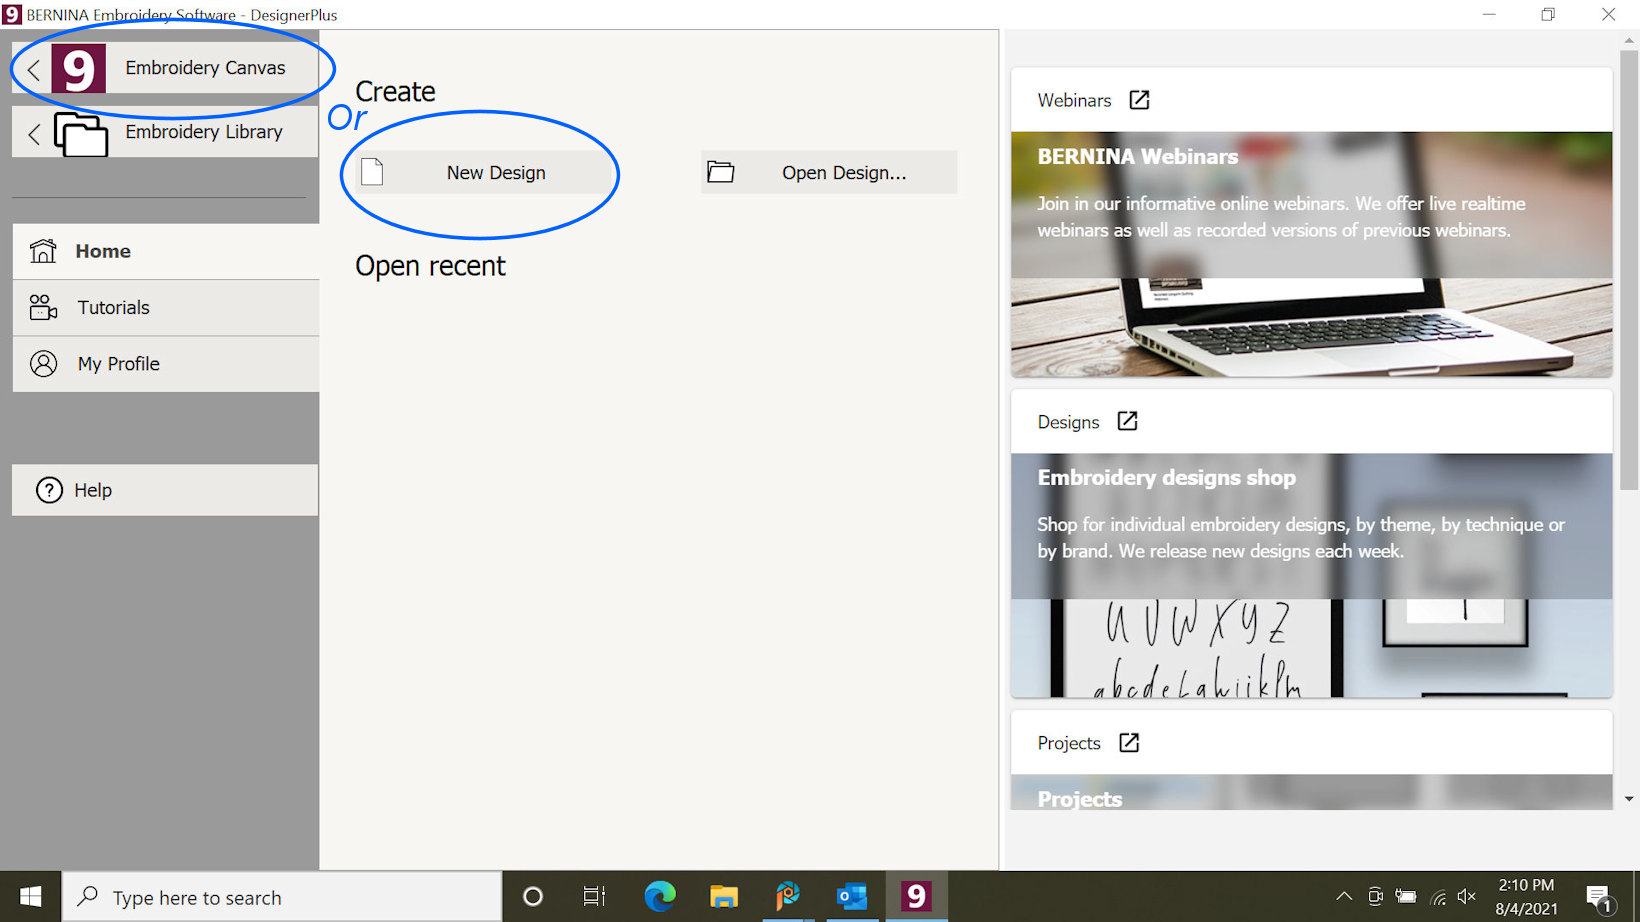This screenshot has width=1640, height=922.
Task: Open the BERNINA Webinars laptop banner
Action: 1311,254
